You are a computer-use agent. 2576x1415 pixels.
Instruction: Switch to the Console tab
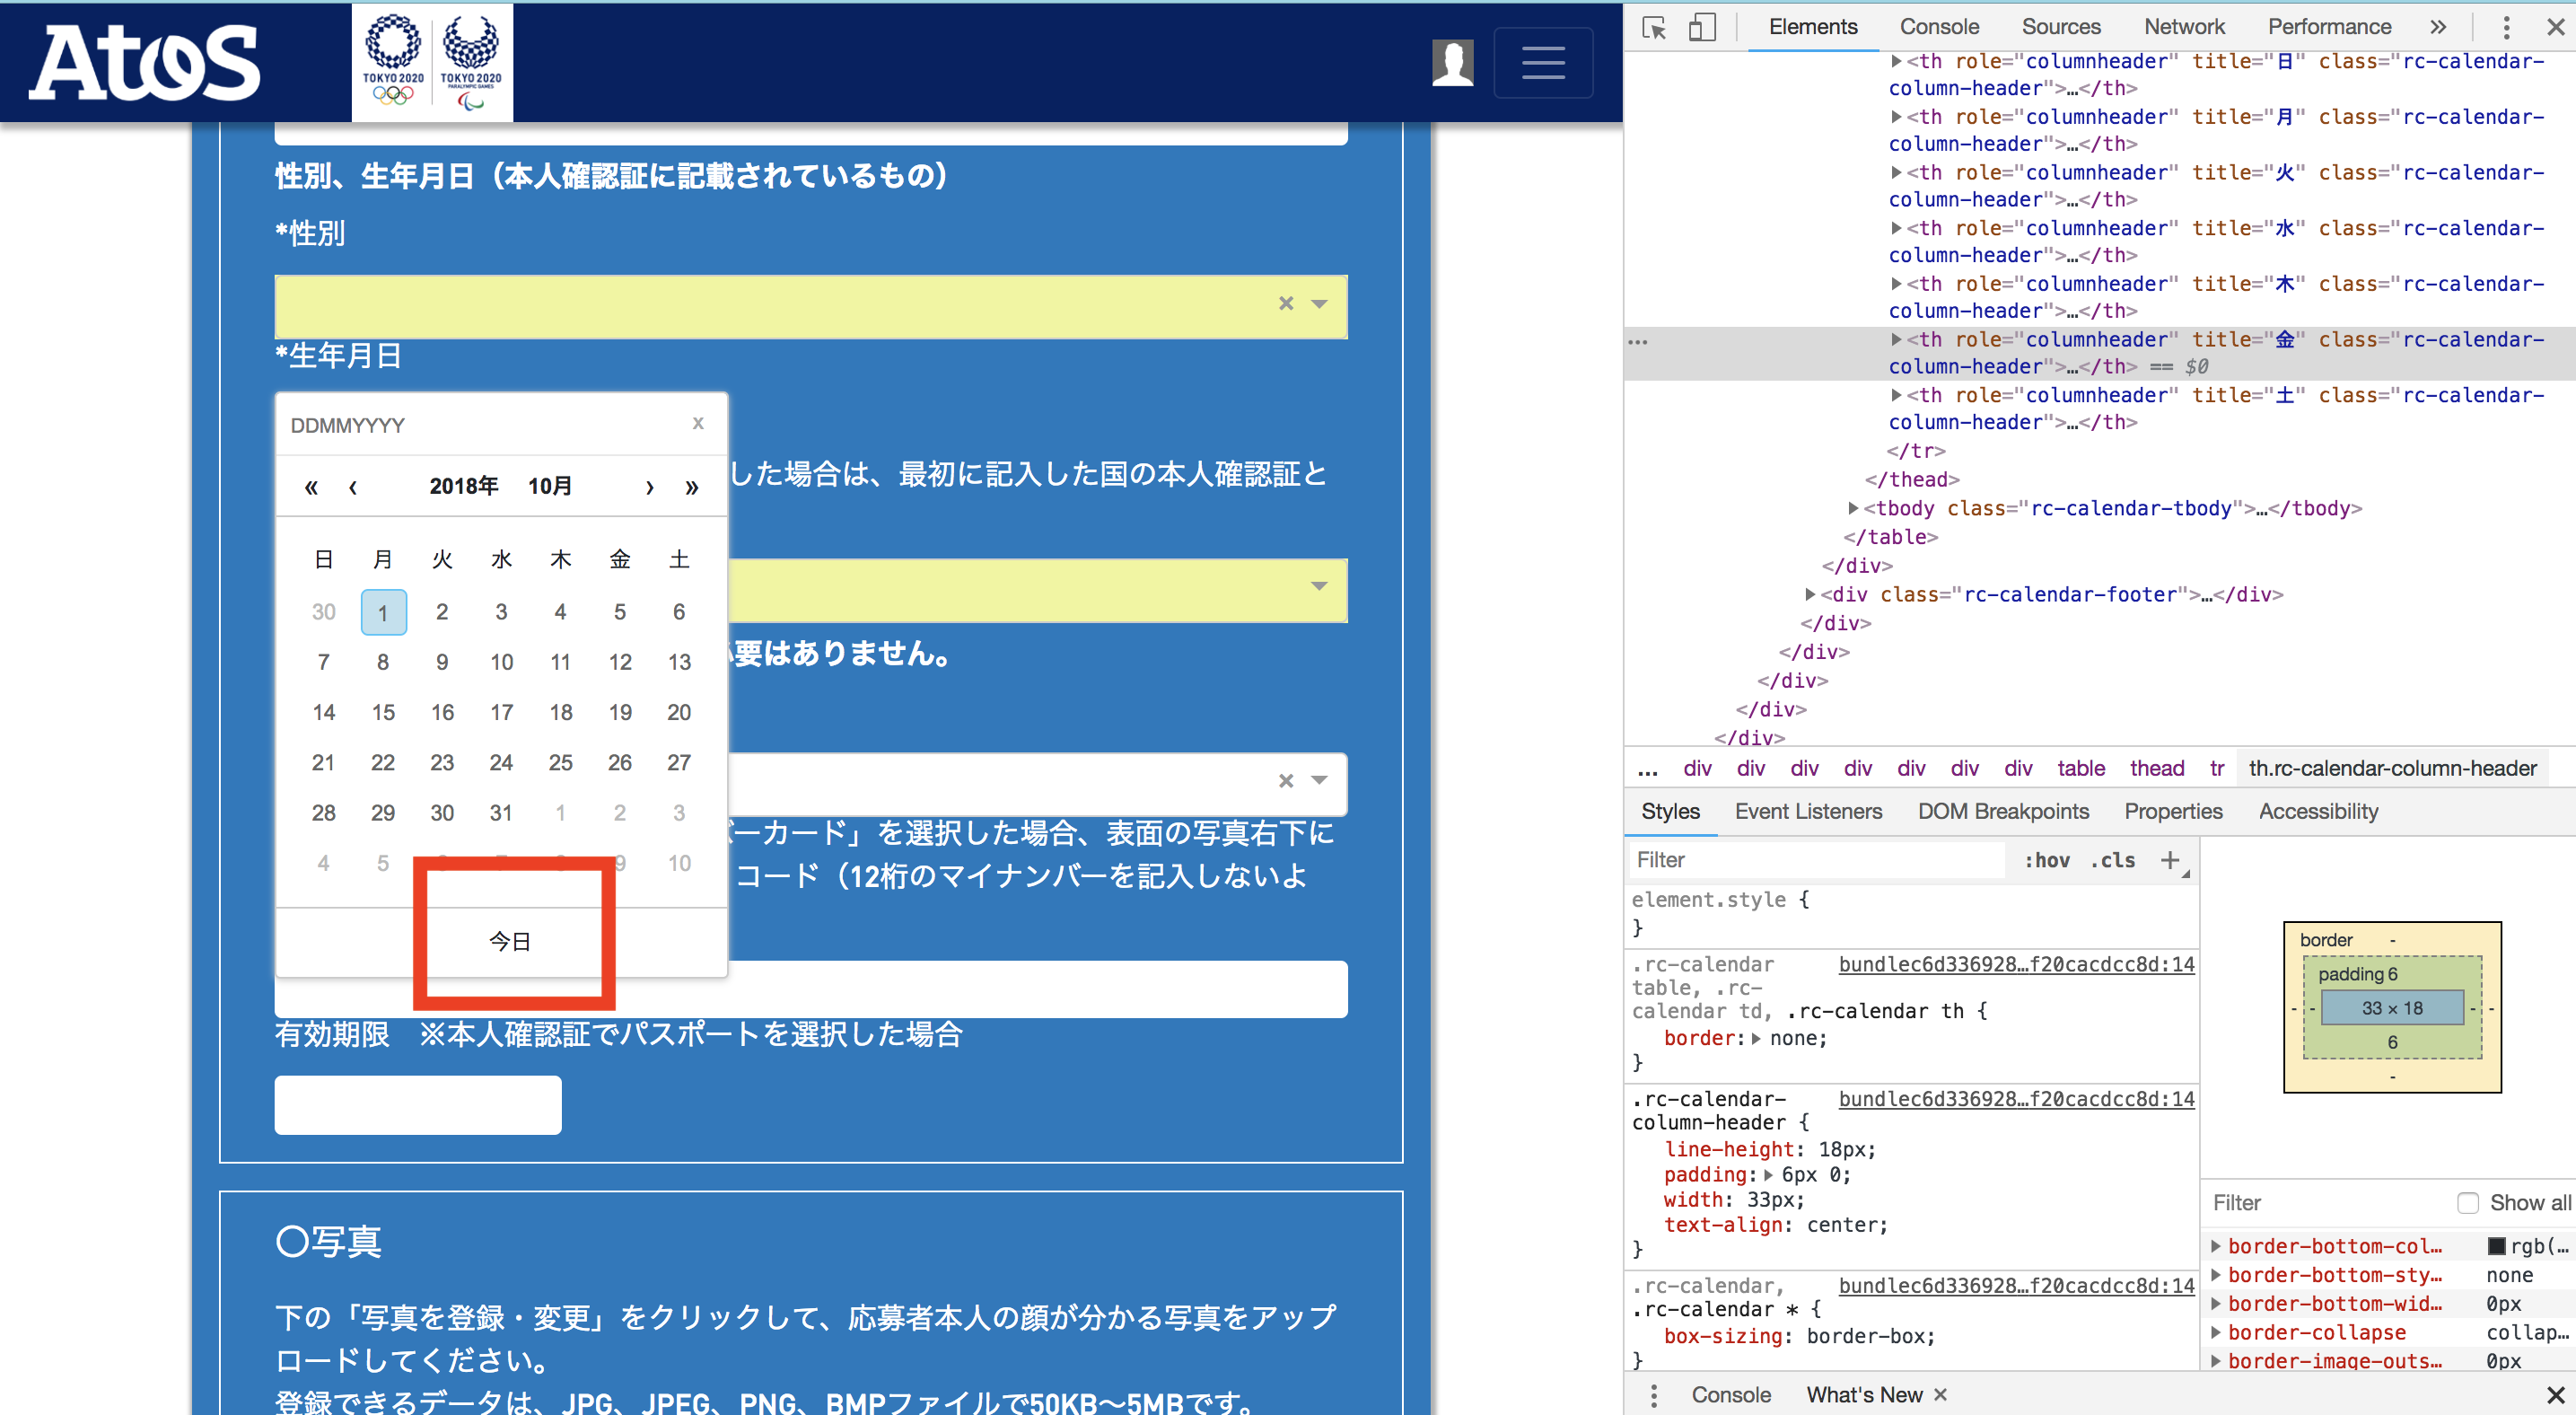click(1938, 27)
